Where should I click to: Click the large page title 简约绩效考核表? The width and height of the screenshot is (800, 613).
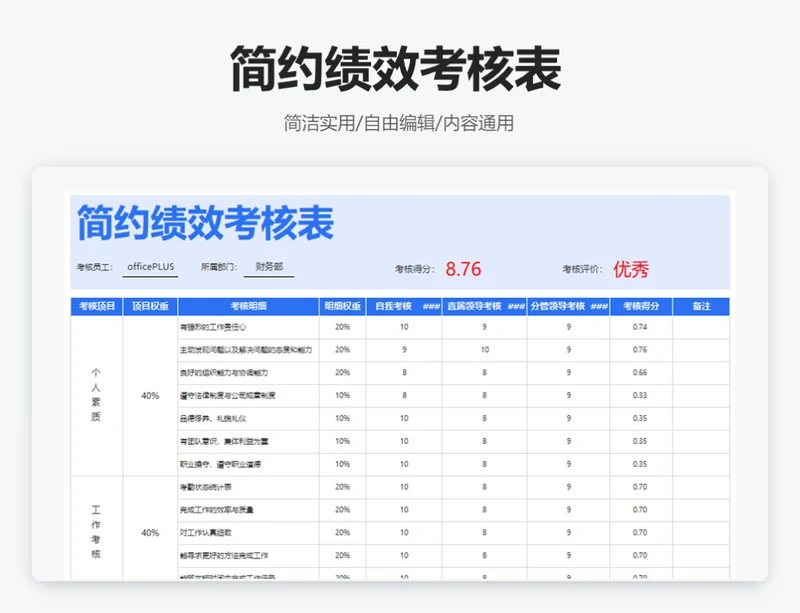[399, 69]
